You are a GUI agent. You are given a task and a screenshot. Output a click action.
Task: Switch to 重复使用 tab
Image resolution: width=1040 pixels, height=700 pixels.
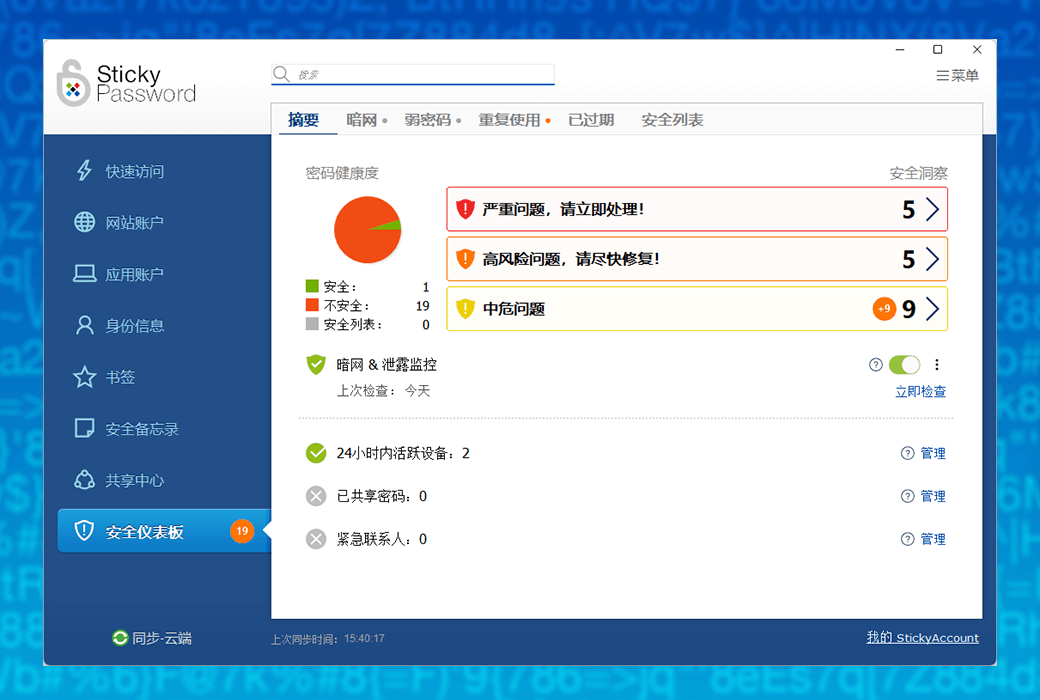point(509,120)
